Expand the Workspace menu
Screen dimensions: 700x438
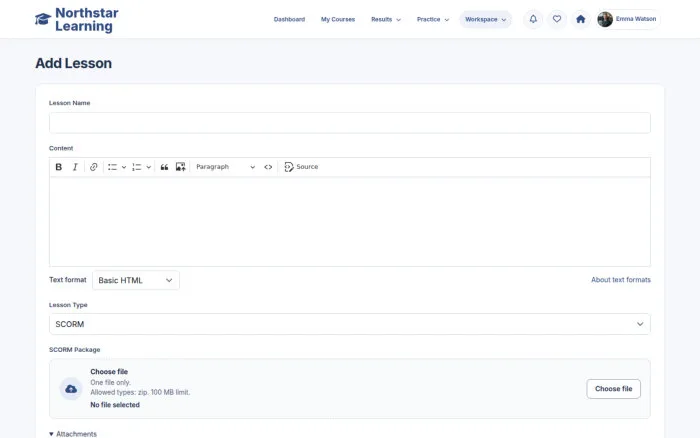pos(486,19)
